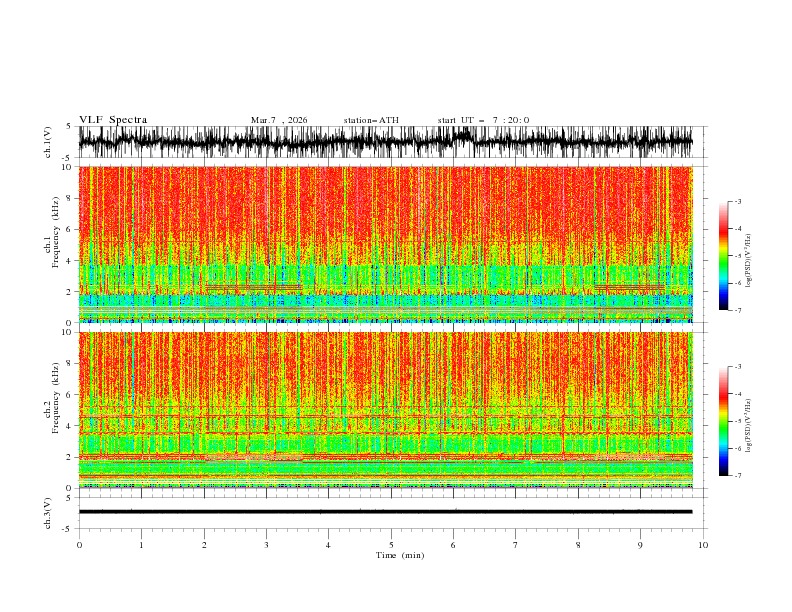Click the "-3" label on ch.1 color bar

coord(737,201)
